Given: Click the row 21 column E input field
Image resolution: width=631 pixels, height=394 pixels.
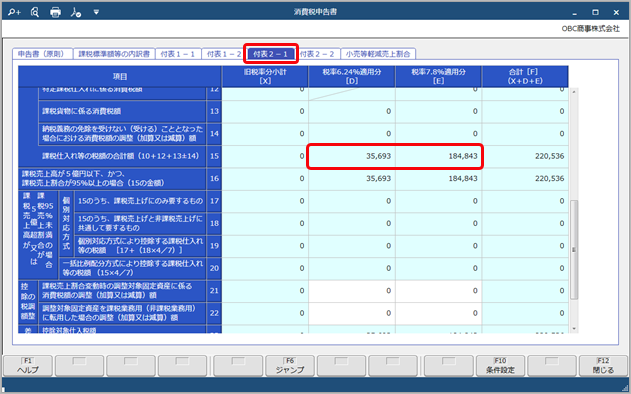Looking at the screenshot, I should pos(438,291).
